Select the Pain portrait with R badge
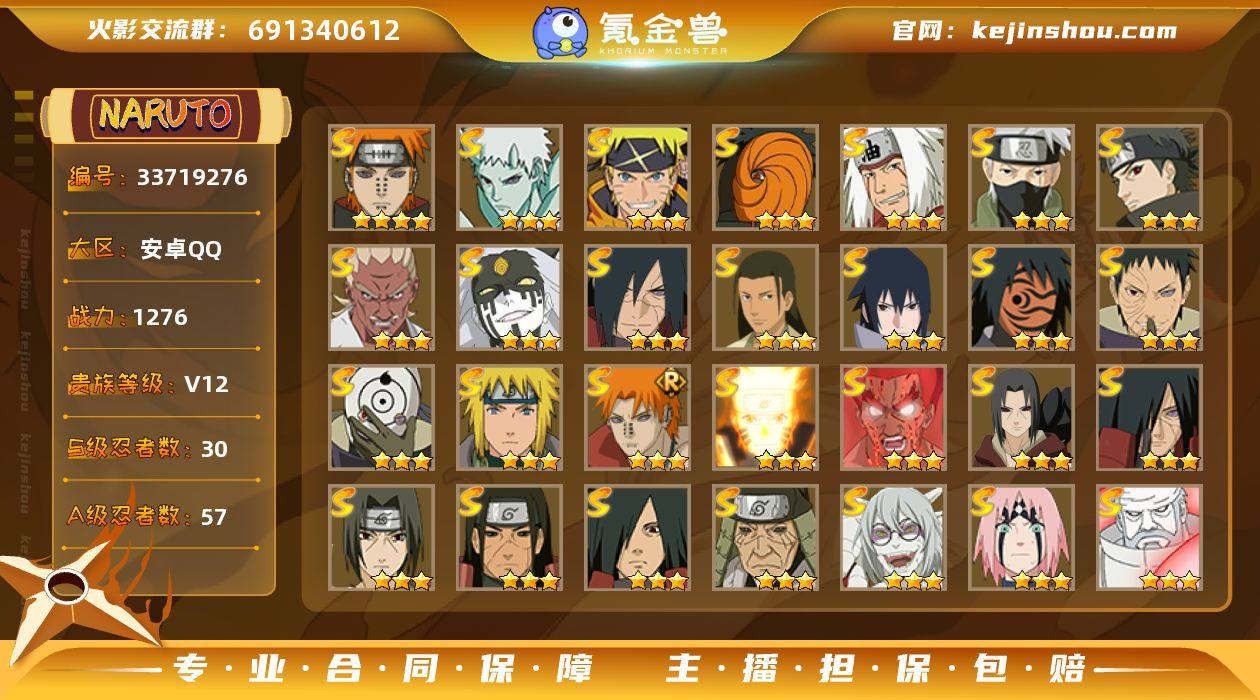The height and width of the screenshot is (700, 1260). (637, 418)
